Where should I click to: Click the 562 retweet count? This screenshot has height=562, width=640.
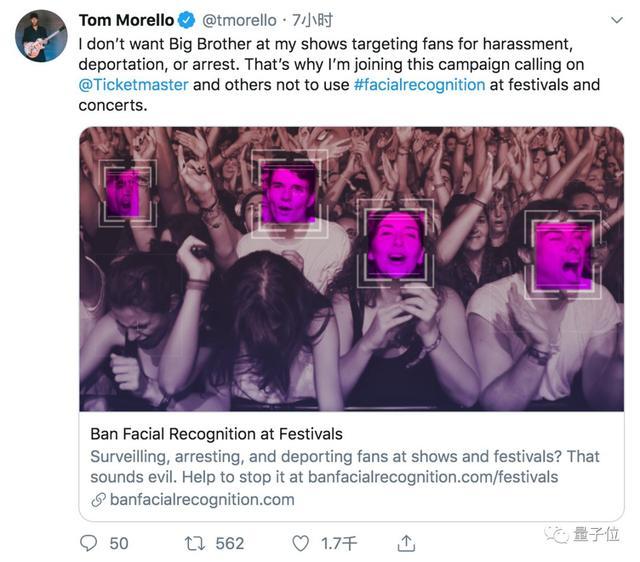click(x=230, y=543)
